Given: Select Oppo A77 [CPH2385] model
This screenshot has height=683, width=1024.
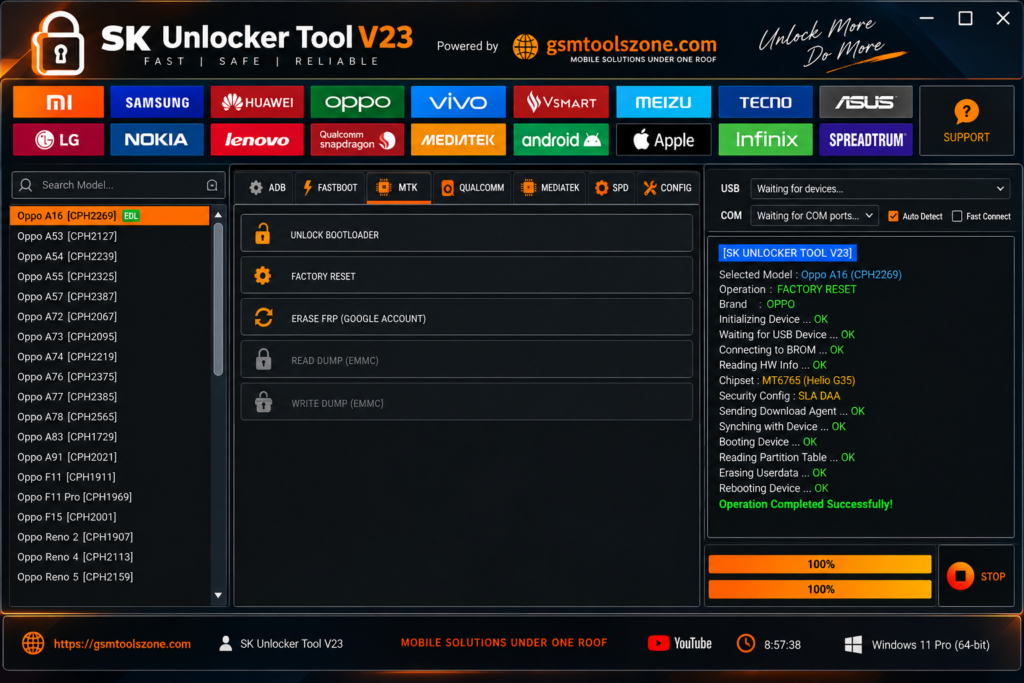Looking at the screenshot, I should pos(110,396).
